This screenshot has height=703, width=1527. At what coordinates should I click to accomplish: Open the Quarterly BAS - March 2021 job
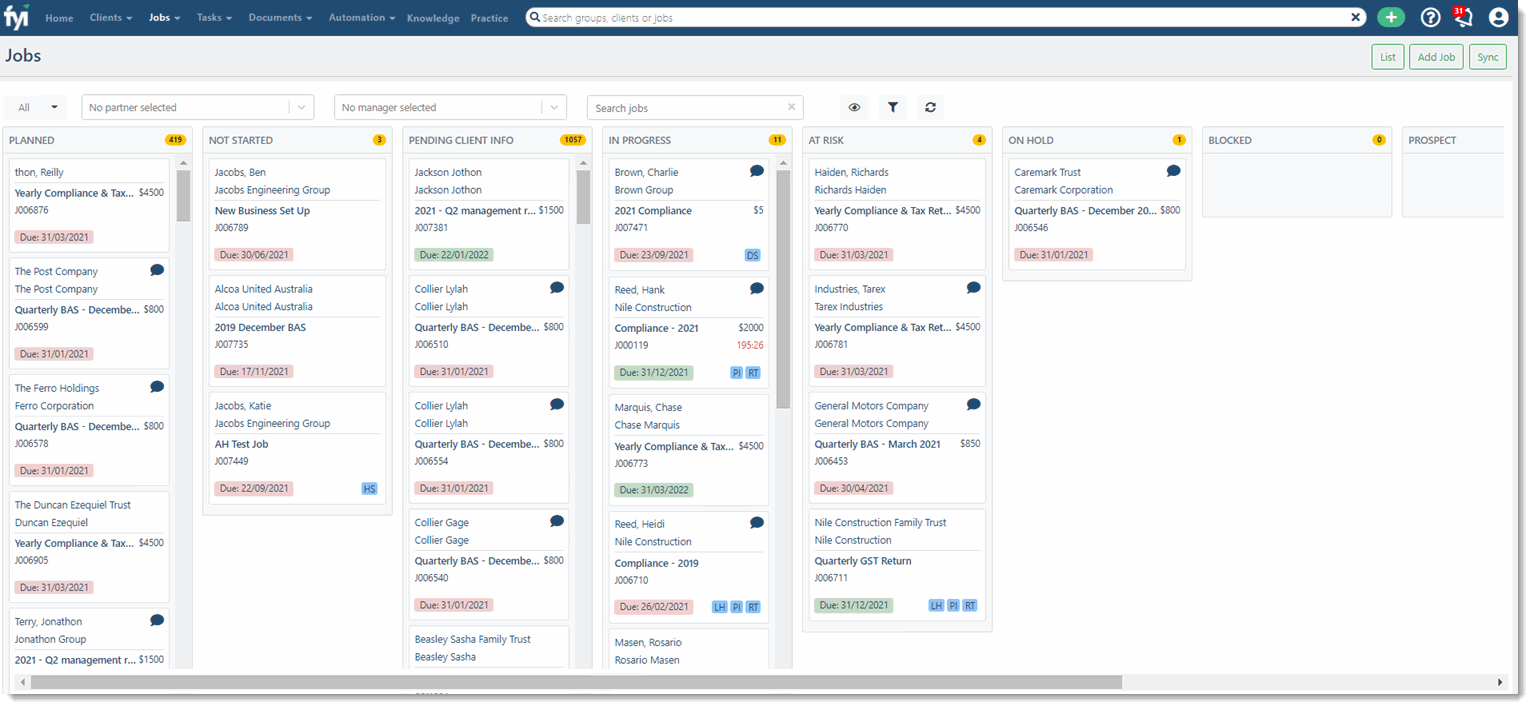tap(877, 444)
